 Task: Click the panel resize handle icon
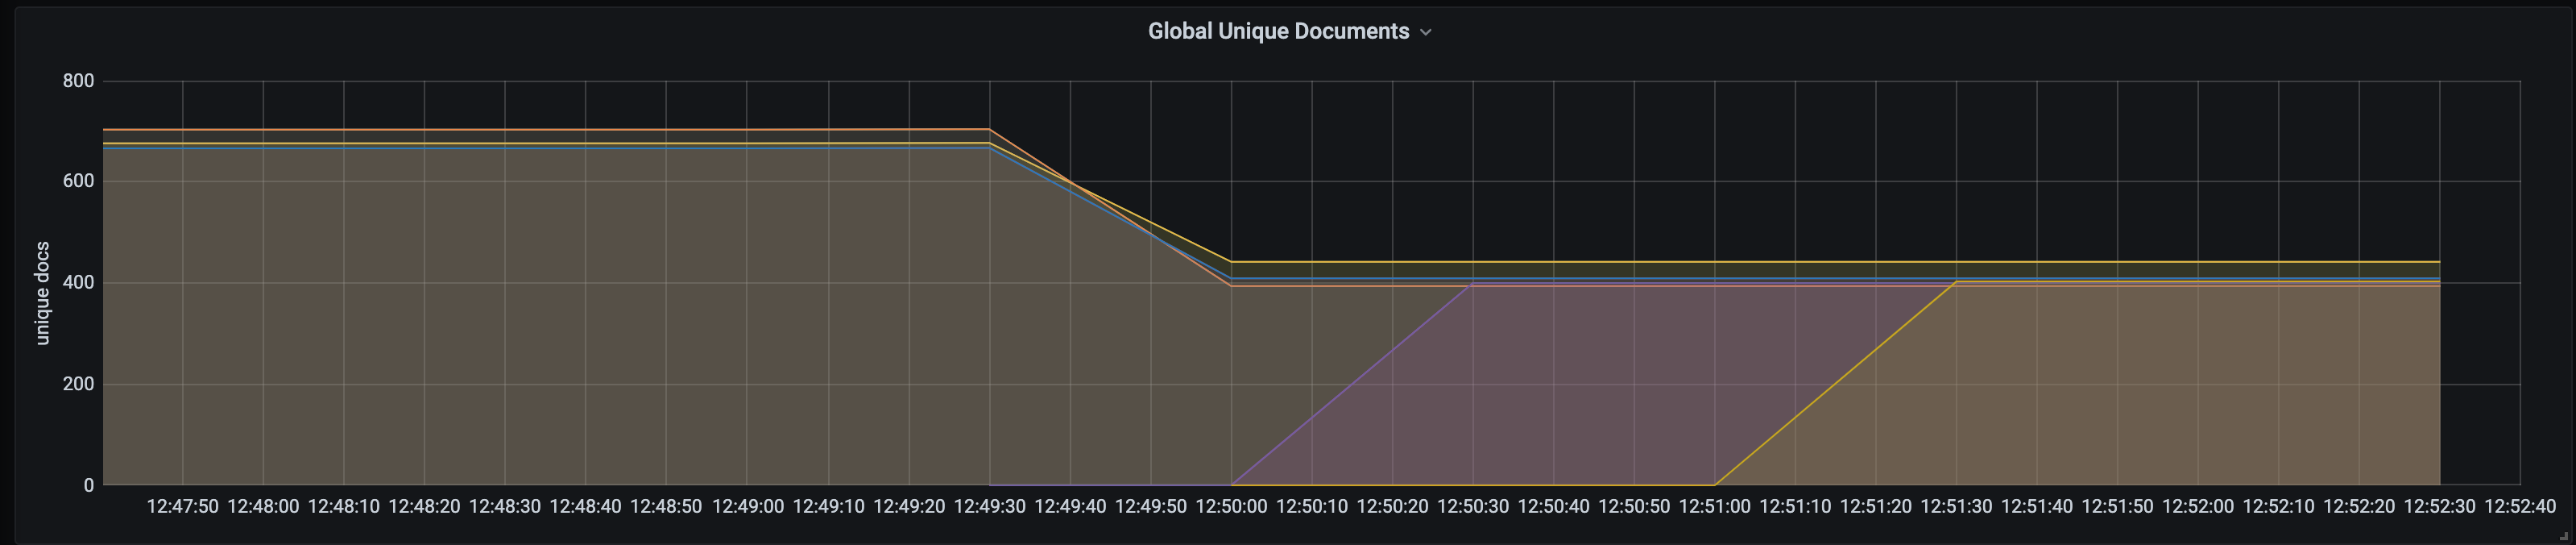pos(2563,536)
